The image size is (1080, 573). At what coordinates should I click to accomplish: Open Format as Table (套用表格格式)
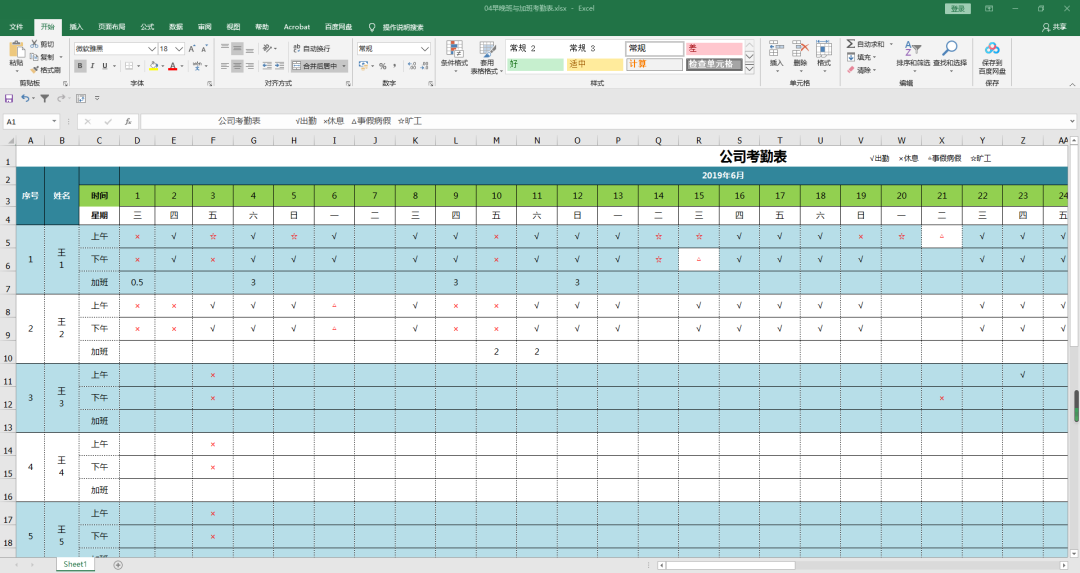487,57
